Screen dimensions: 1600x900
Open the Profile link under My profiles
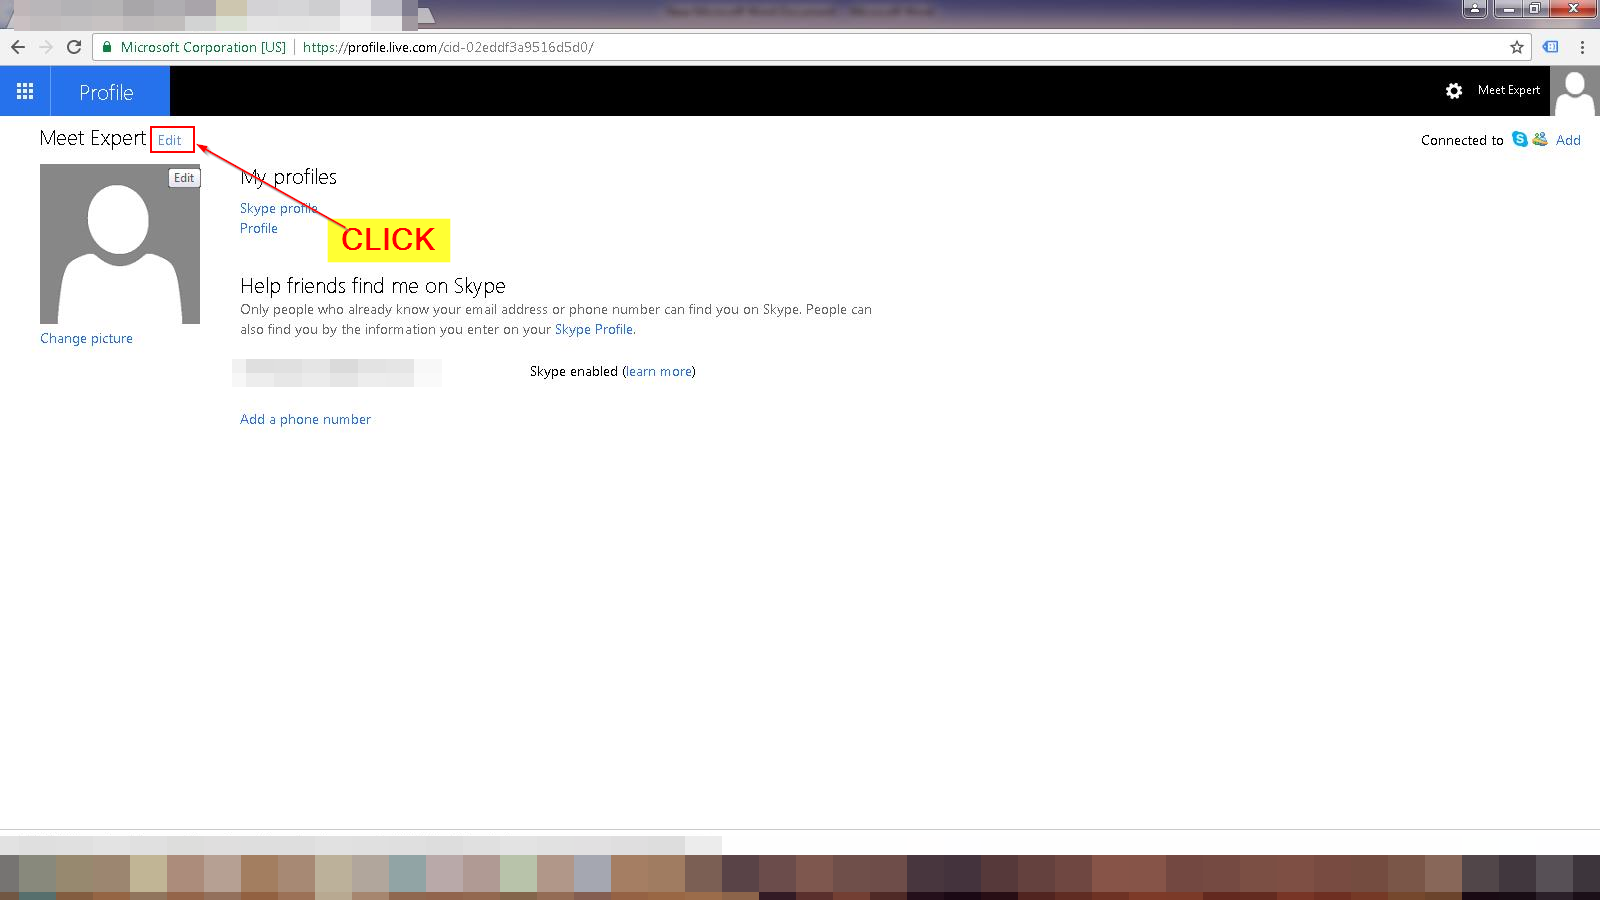pyautogui.click(x=259, y=228)
